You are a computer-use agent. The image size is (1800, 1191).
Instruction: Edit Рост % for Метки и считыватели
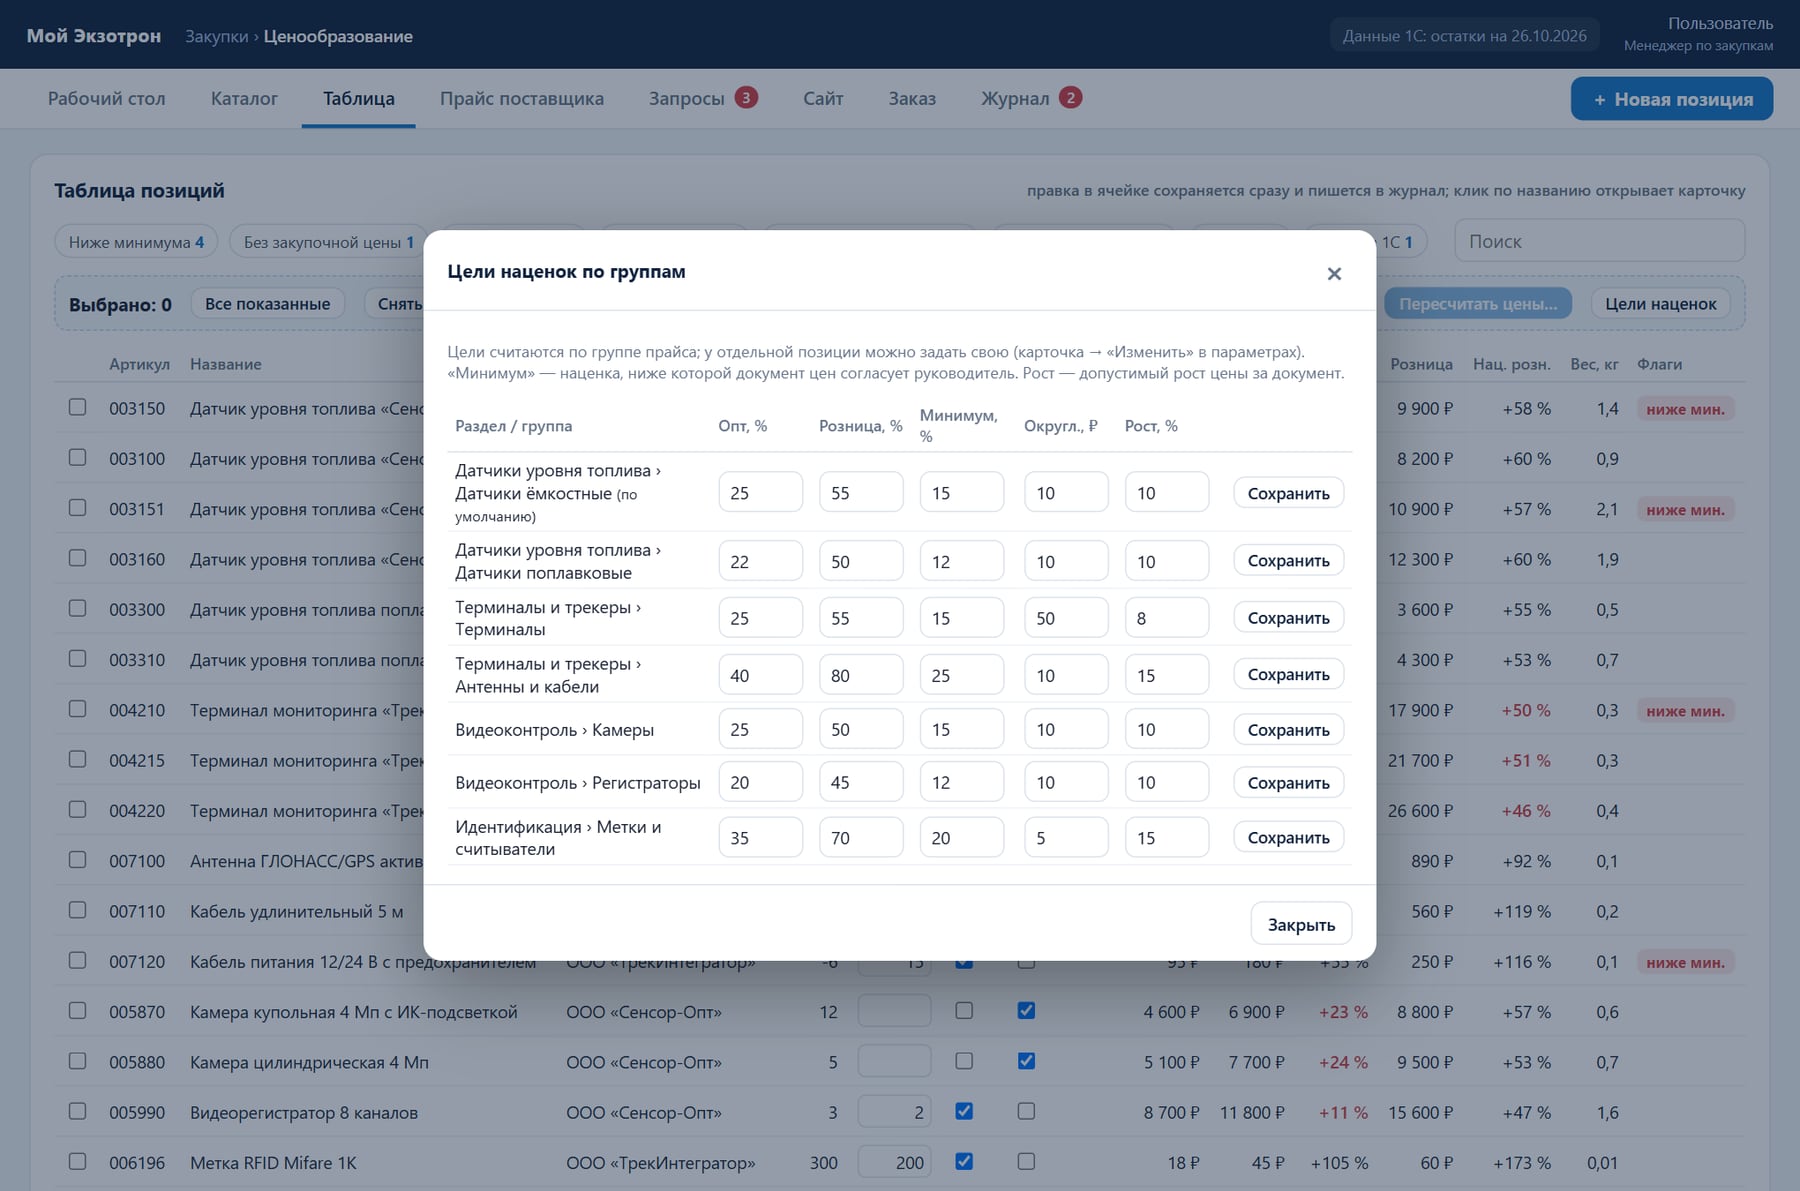coord(1166,838)
